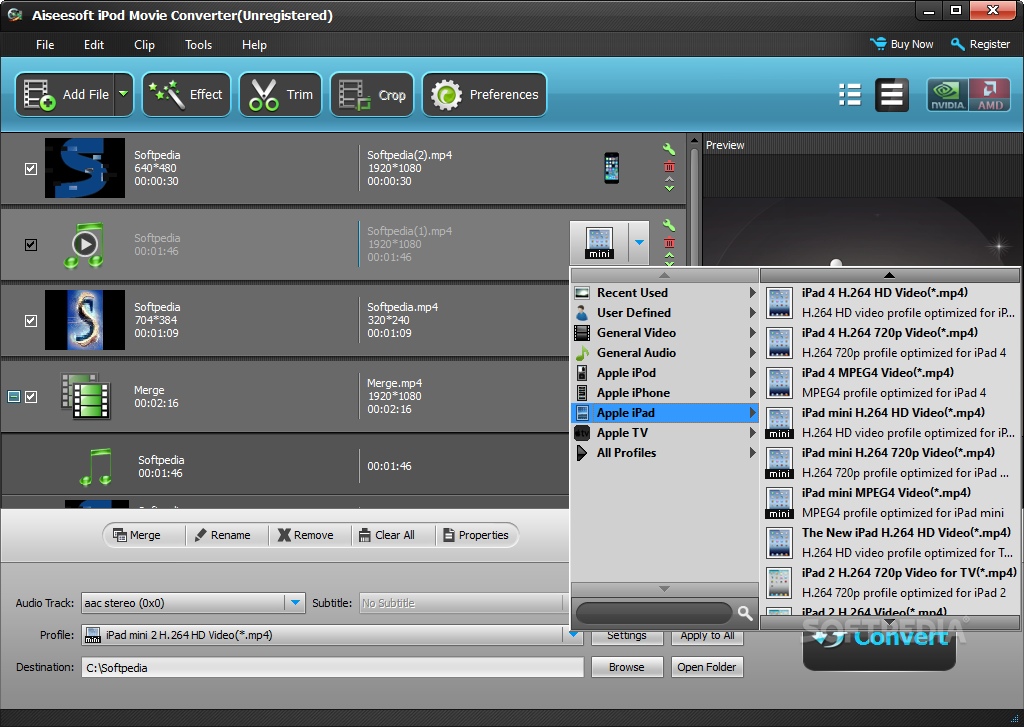Choose User Defined category
Screen dimensions: 1024x727
coord(664,313)
